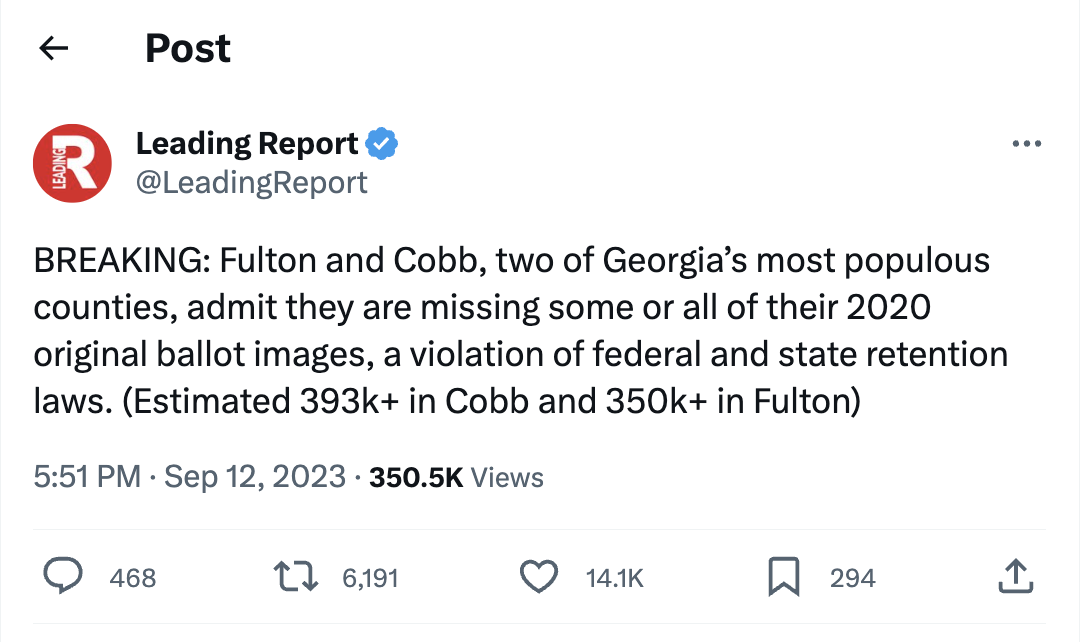This screenshot has width=1080, height=642.
Task: Click the blue verified checkmark badge
Action: 382,144
